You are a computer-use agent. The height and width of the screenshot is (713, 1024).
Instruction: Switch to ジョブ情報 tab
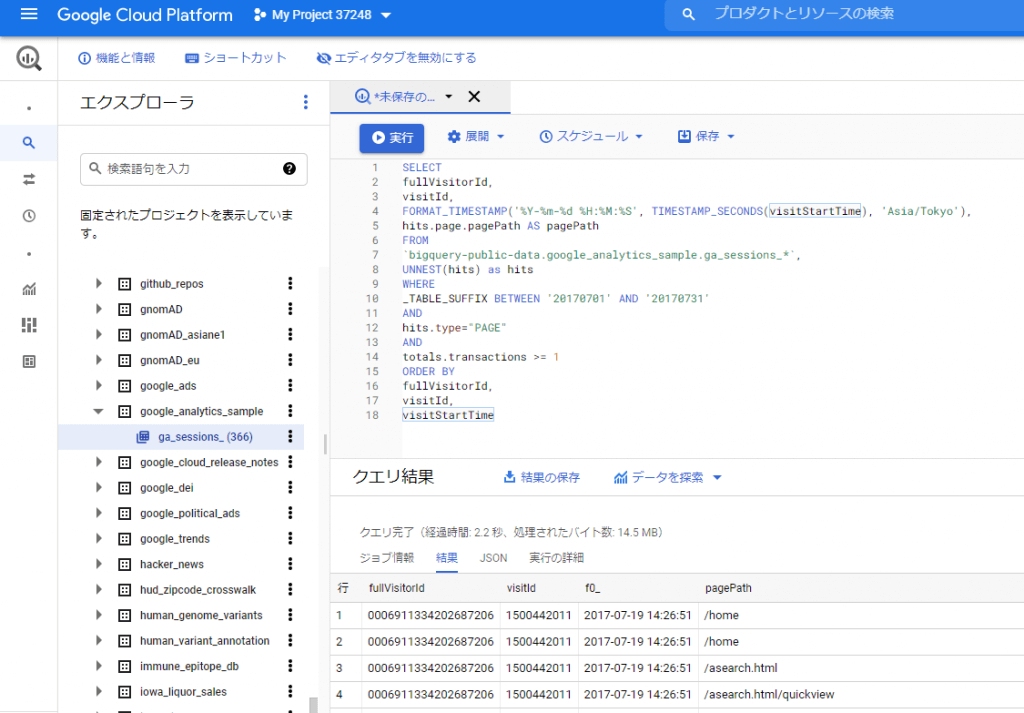coord(387,558)
